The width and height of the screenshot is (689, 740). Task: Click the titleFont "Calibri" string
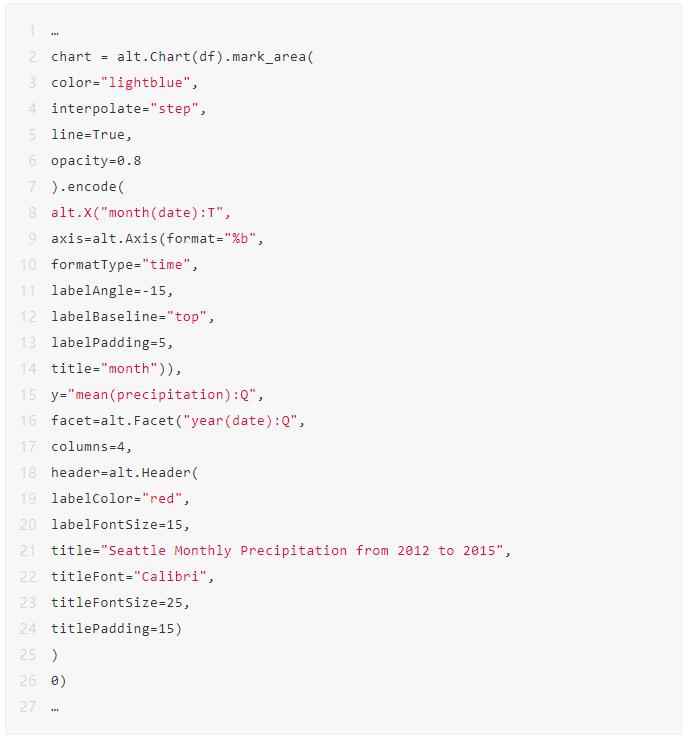tap(170, 577)
